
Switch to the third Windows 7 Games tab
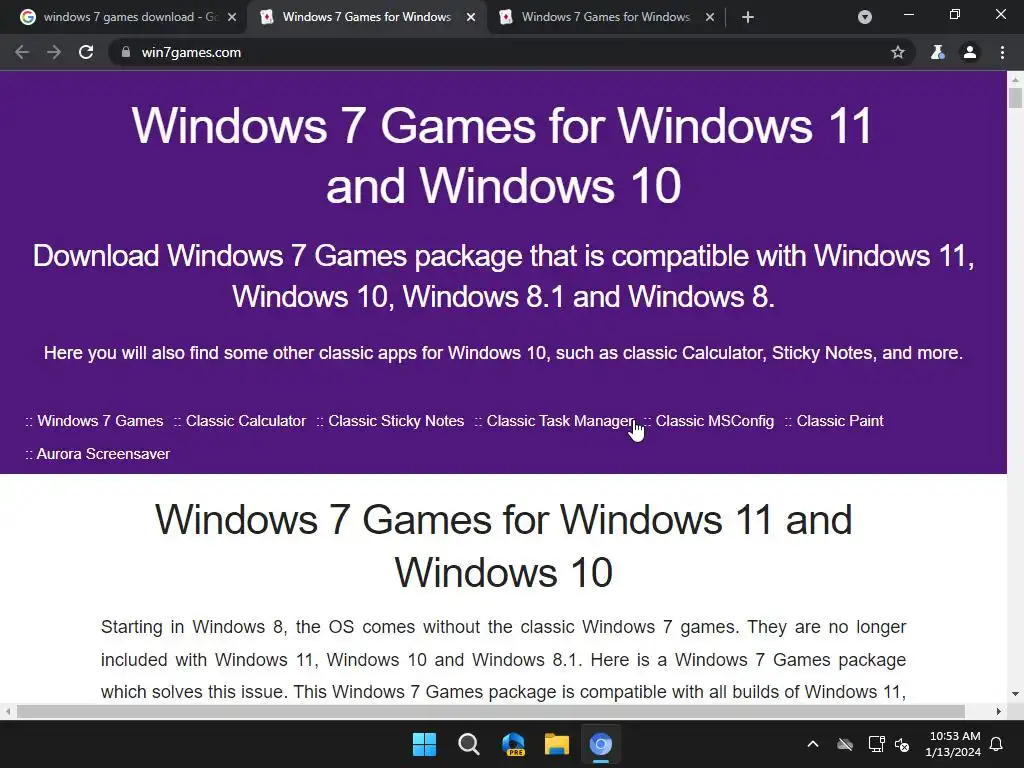click(605, 17)
